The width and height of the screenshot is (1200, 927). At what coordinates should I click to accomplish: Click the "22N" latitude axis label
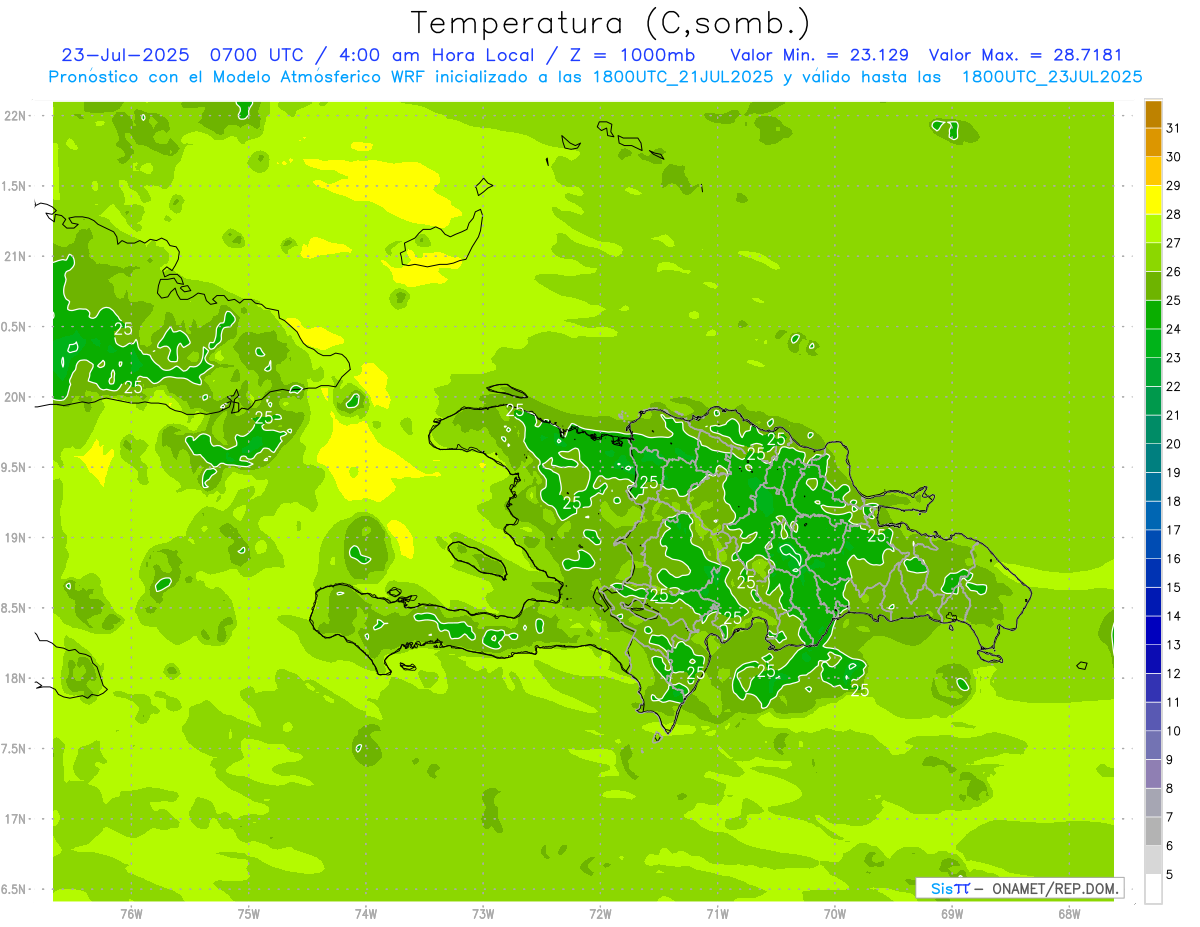[15, 116]
